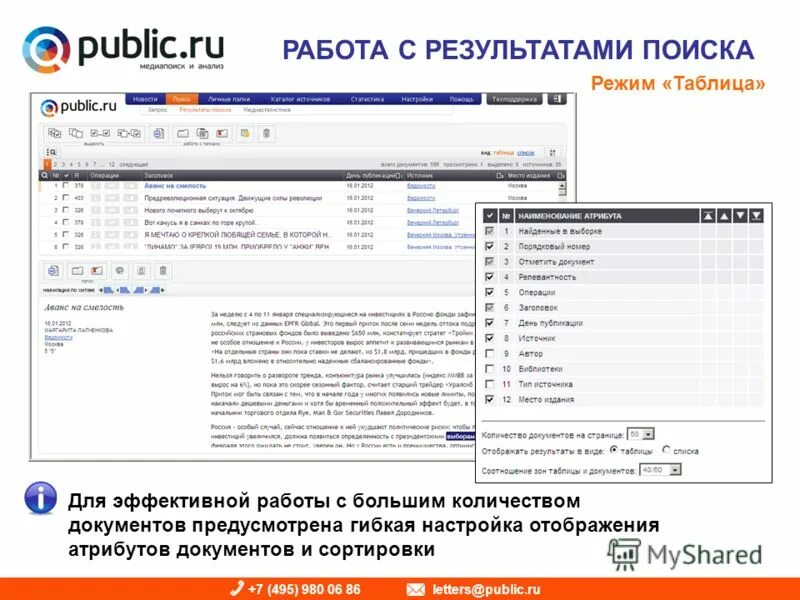This screenshot has height=600, width=800.
Task: Switch to the Медиастатистика subtab
Action: (x=267, y=110)
